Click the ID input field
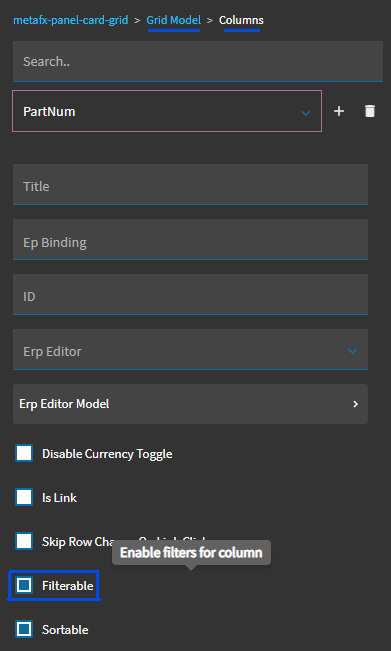Viewport: 391px width, 651px height. pyautogui.click(x=190, y=294)
